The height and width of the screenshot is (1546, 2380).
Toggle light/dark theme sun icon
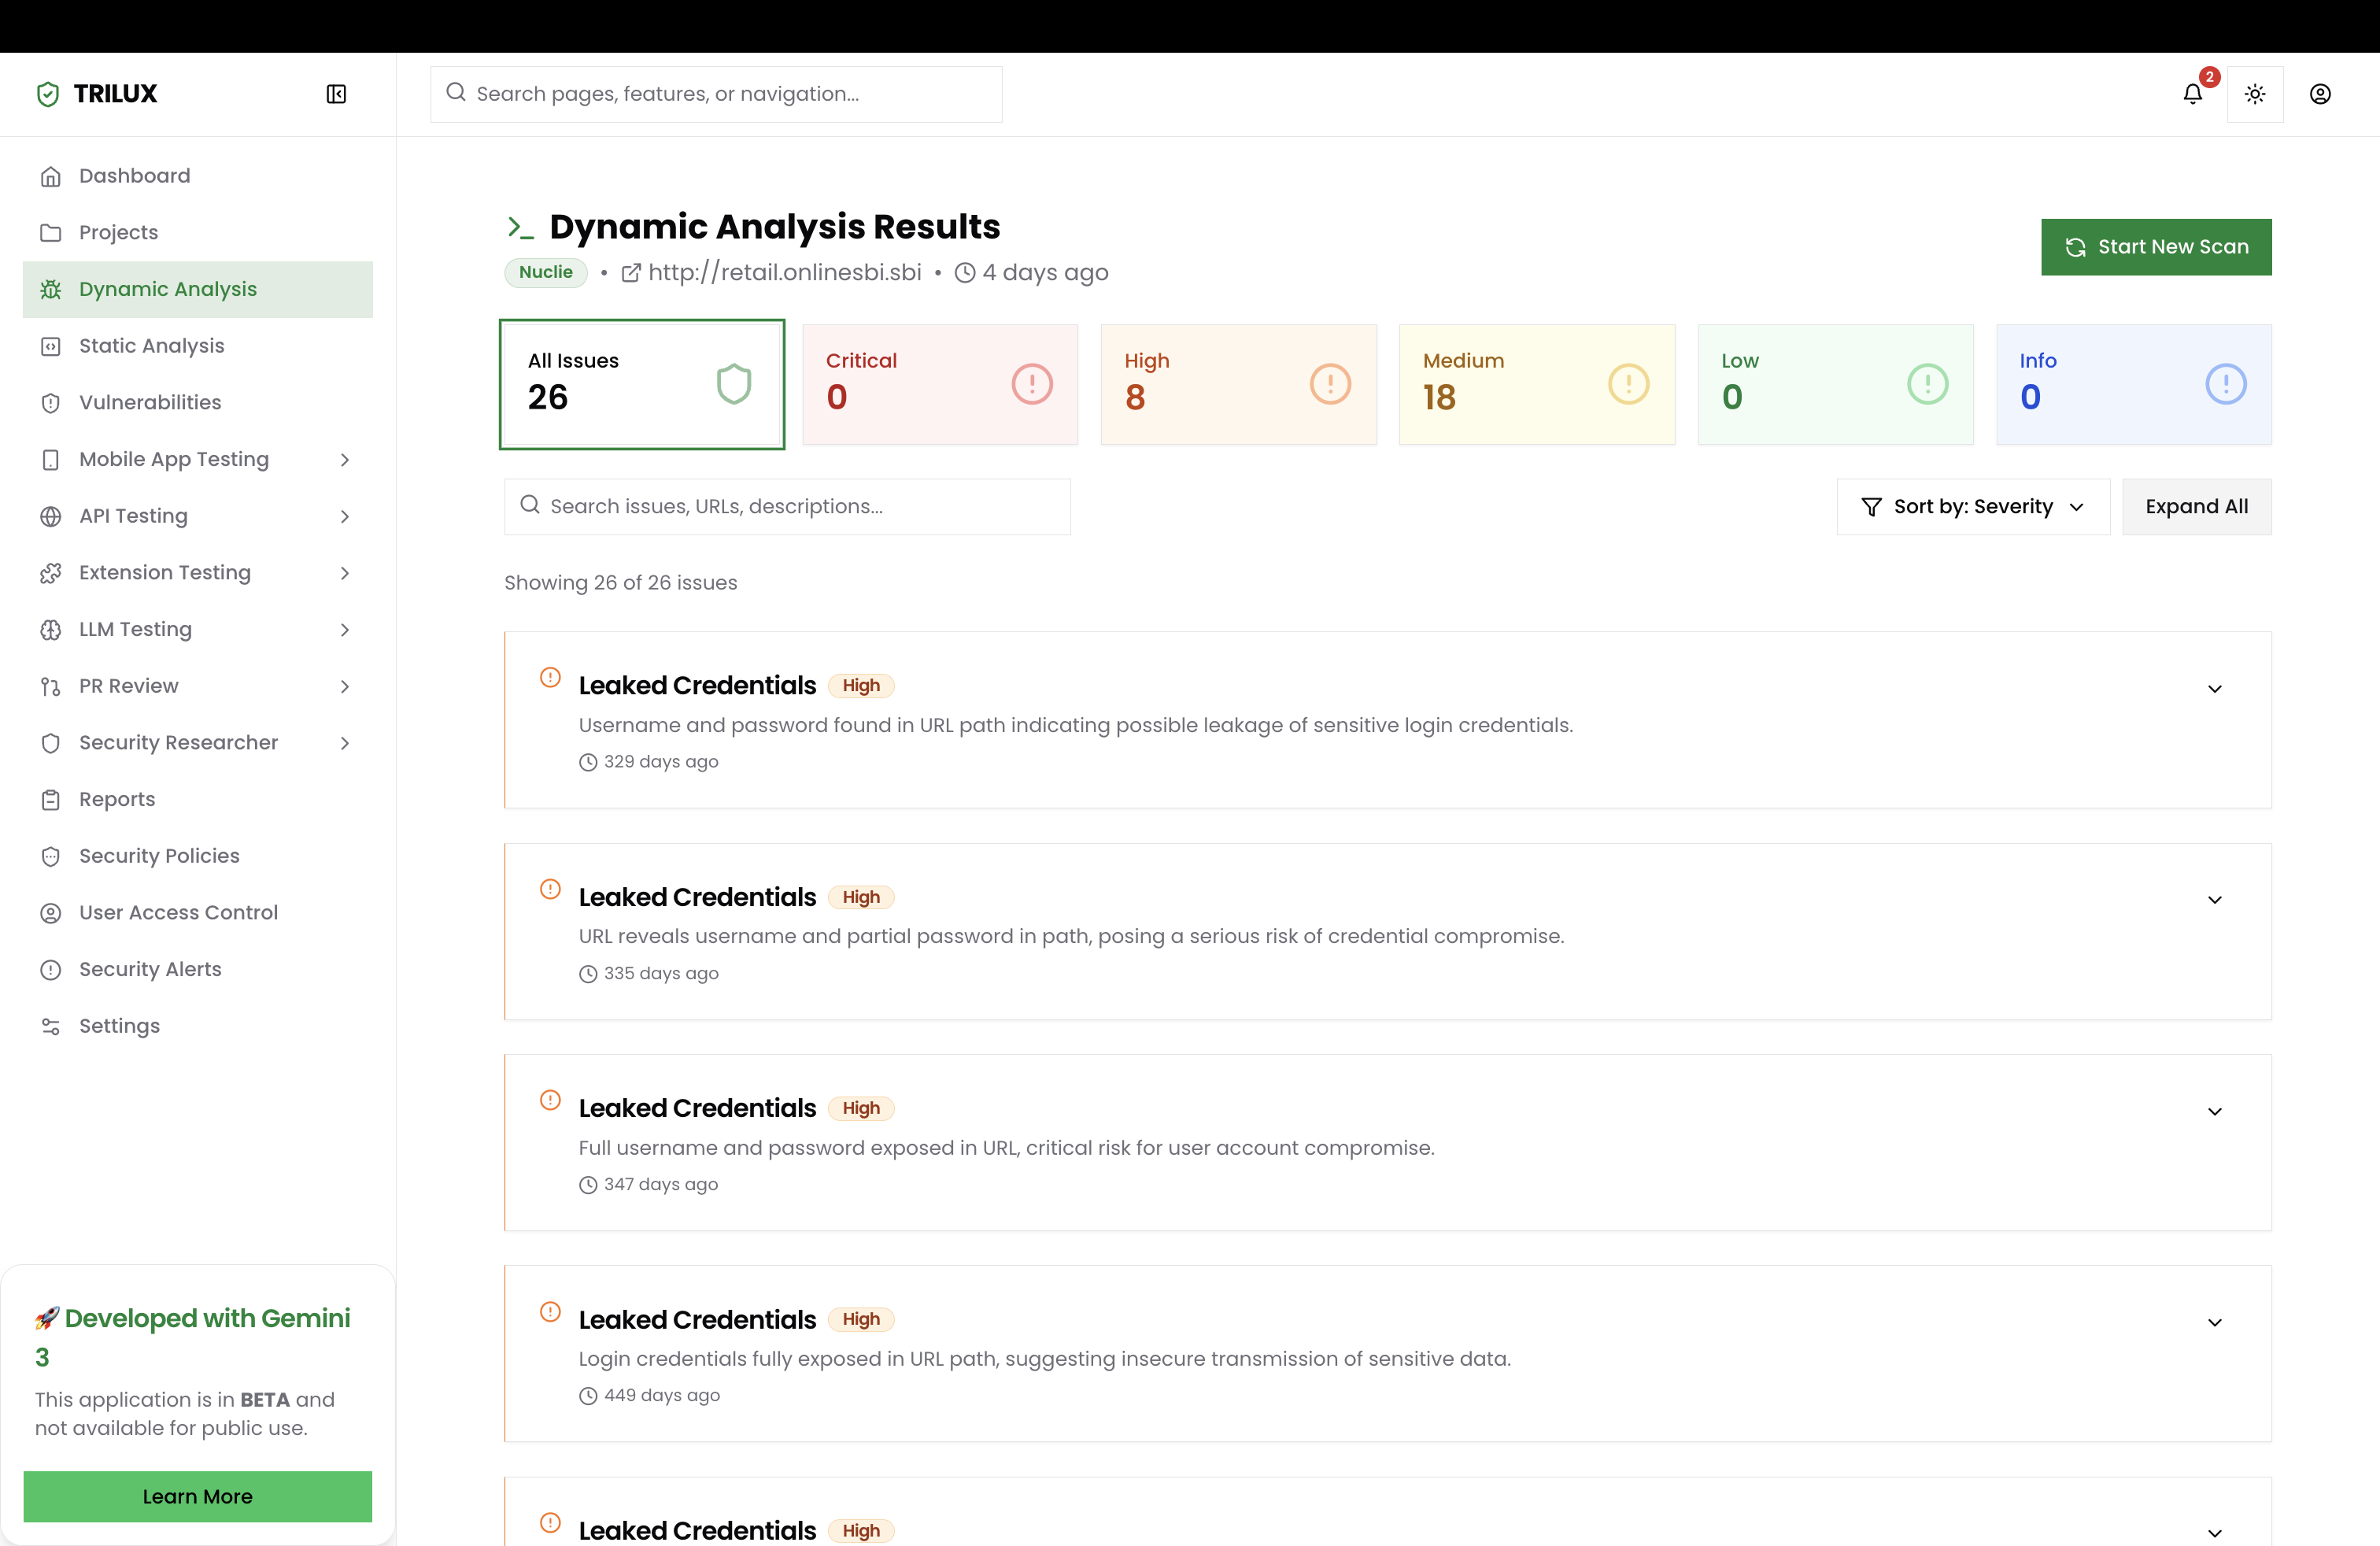2255,94
